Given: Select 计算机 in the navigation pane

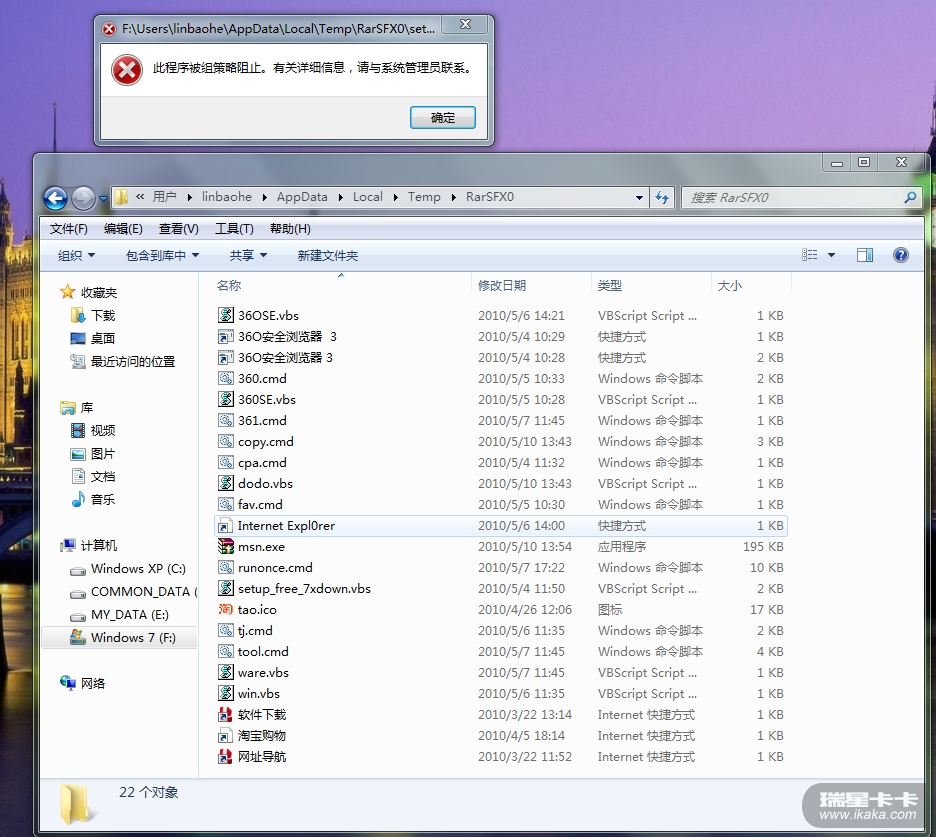Looking at the screenshot, I should (98, 545).
